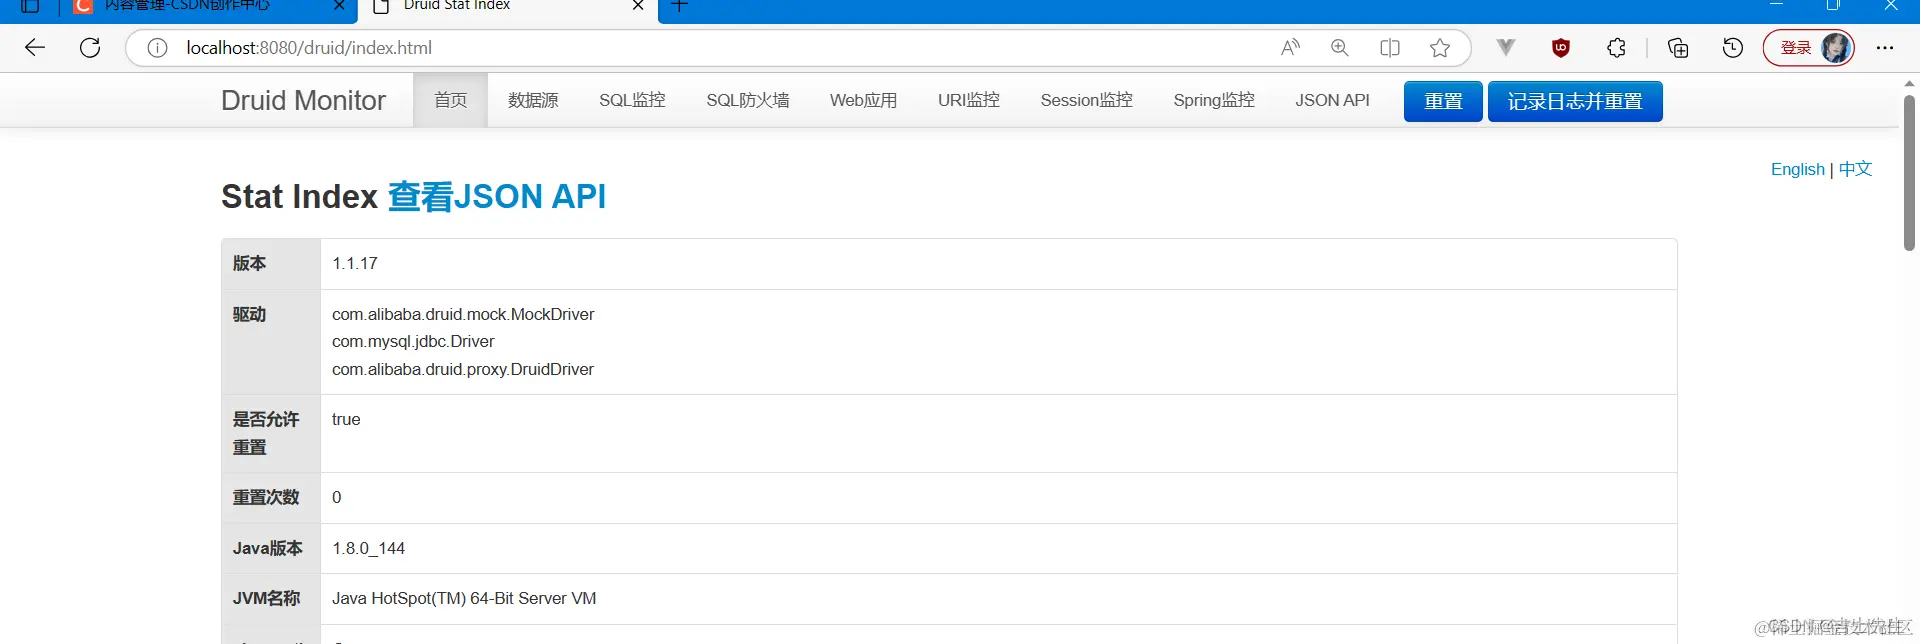1920x644 pixels.
Task: Reload the page with the refresh icon
Action: (90, 48)
